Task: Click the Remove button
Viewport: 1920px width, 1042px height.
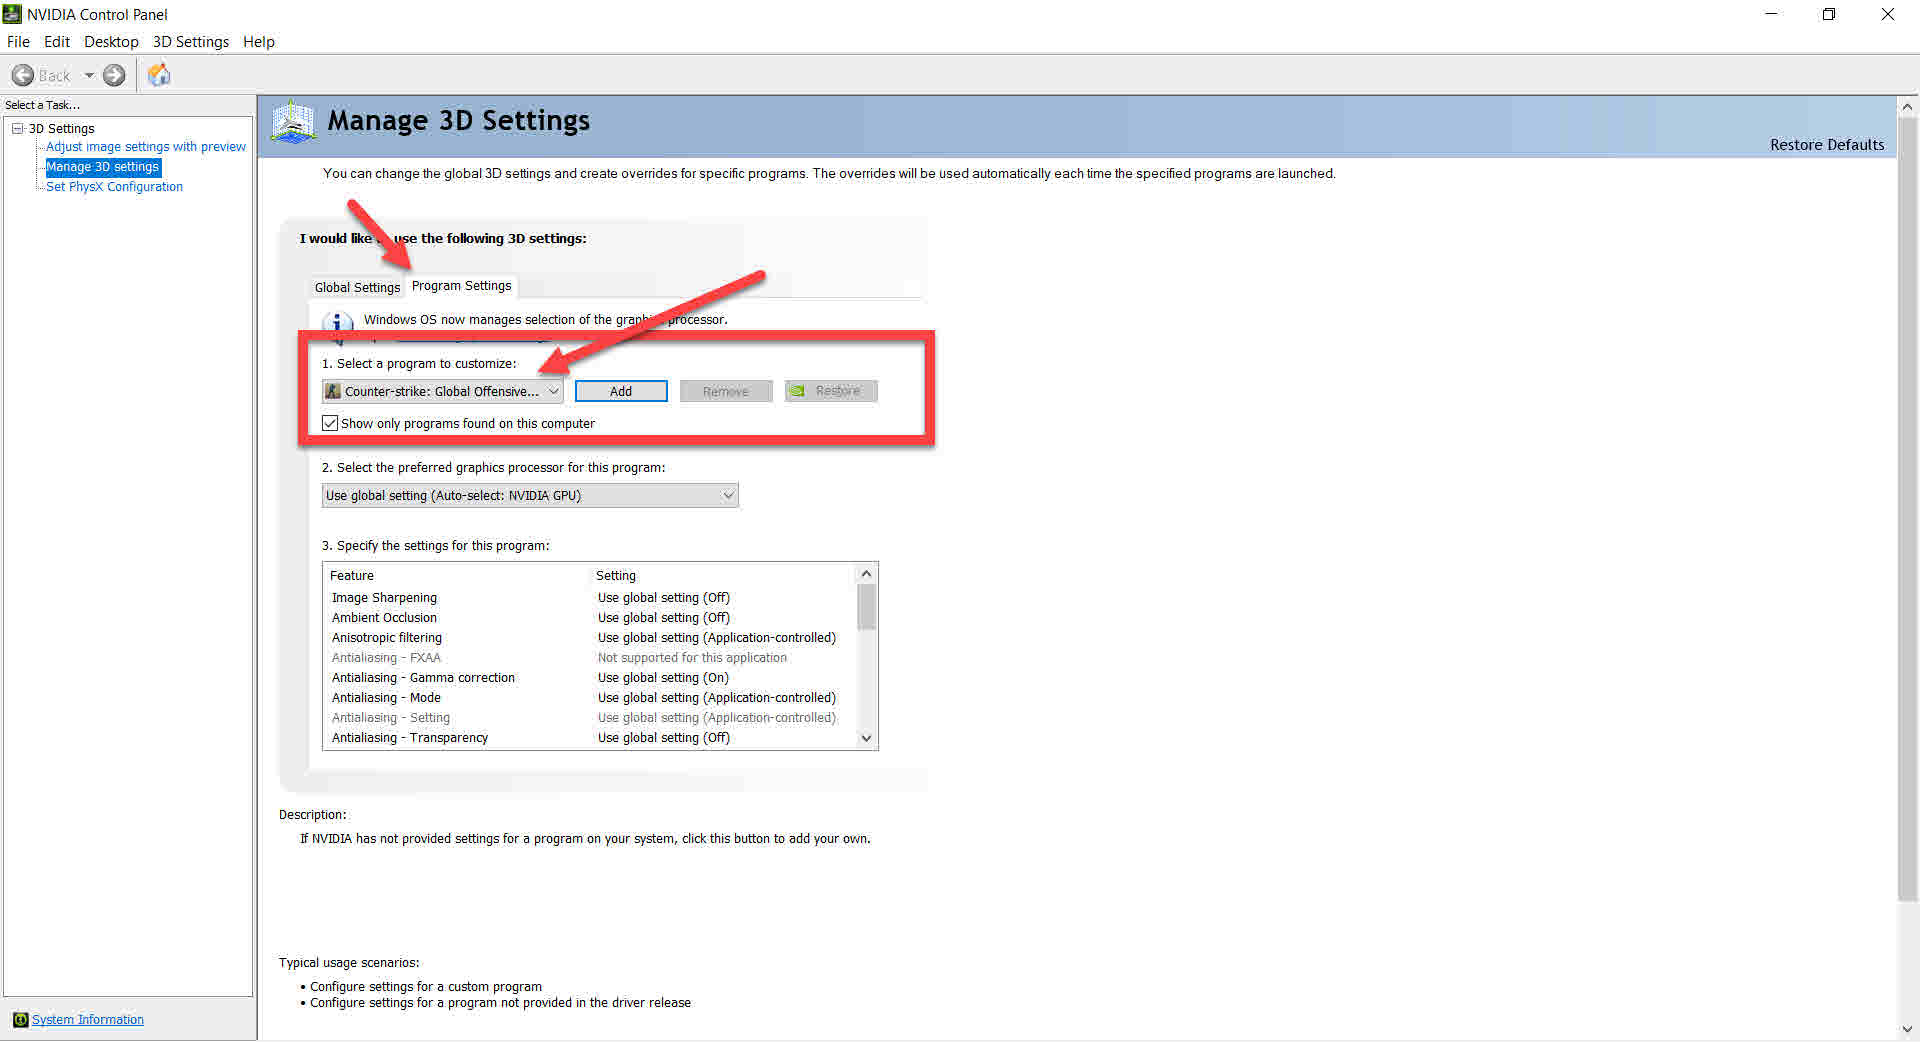Action: pos(726,391)
